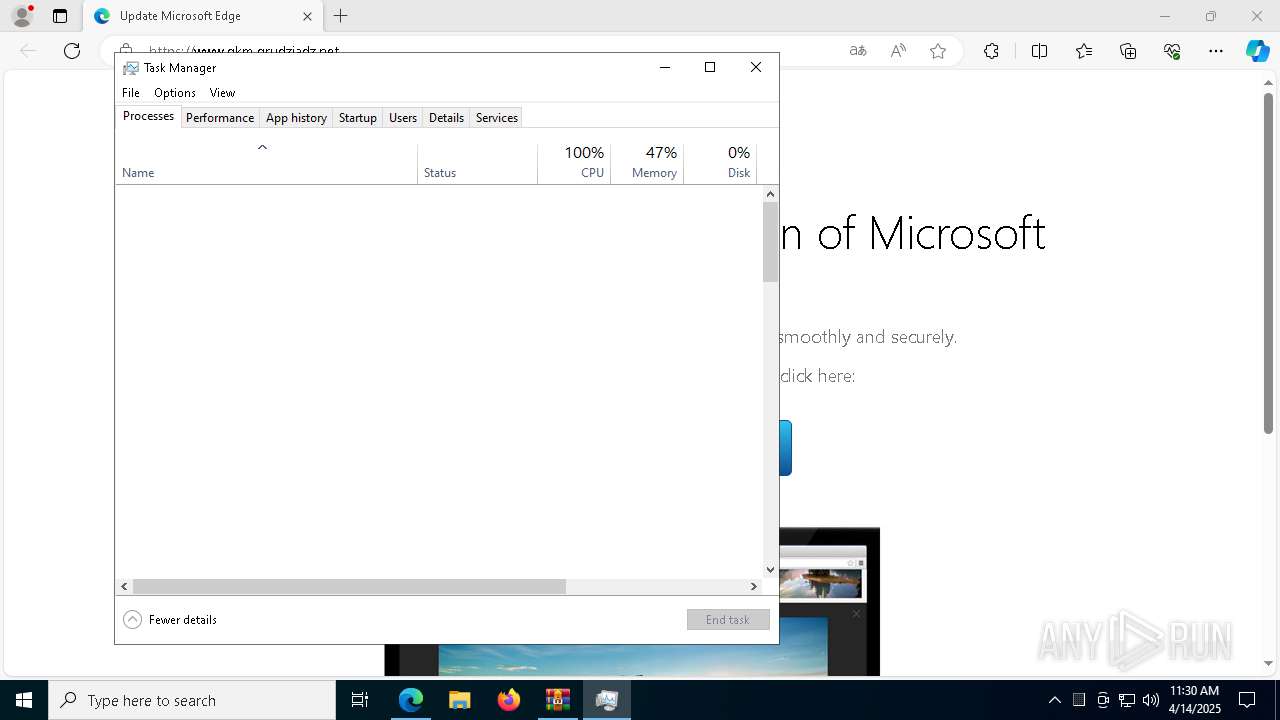Open the clock showing 11:30 AM
The width and height of the screenshot is (1280, 720).
pos(1194,700)
